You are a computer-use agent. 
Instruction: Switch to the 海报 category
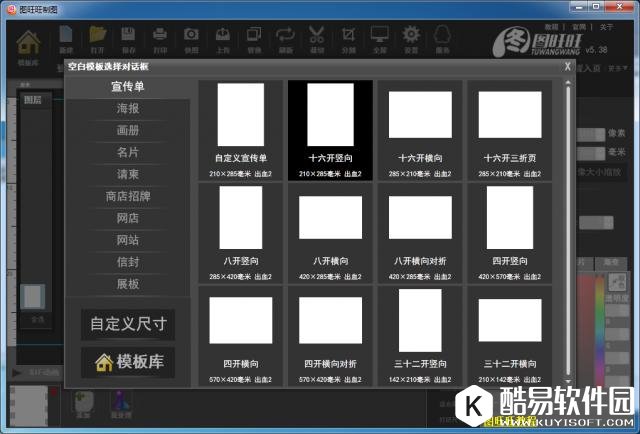pos(128,108)
